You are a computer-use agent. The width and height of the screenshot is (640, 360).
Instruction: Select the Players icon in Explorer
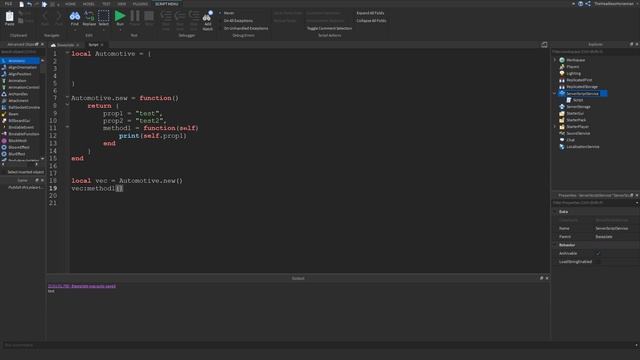pyautogui.click(x=562, y=67)
